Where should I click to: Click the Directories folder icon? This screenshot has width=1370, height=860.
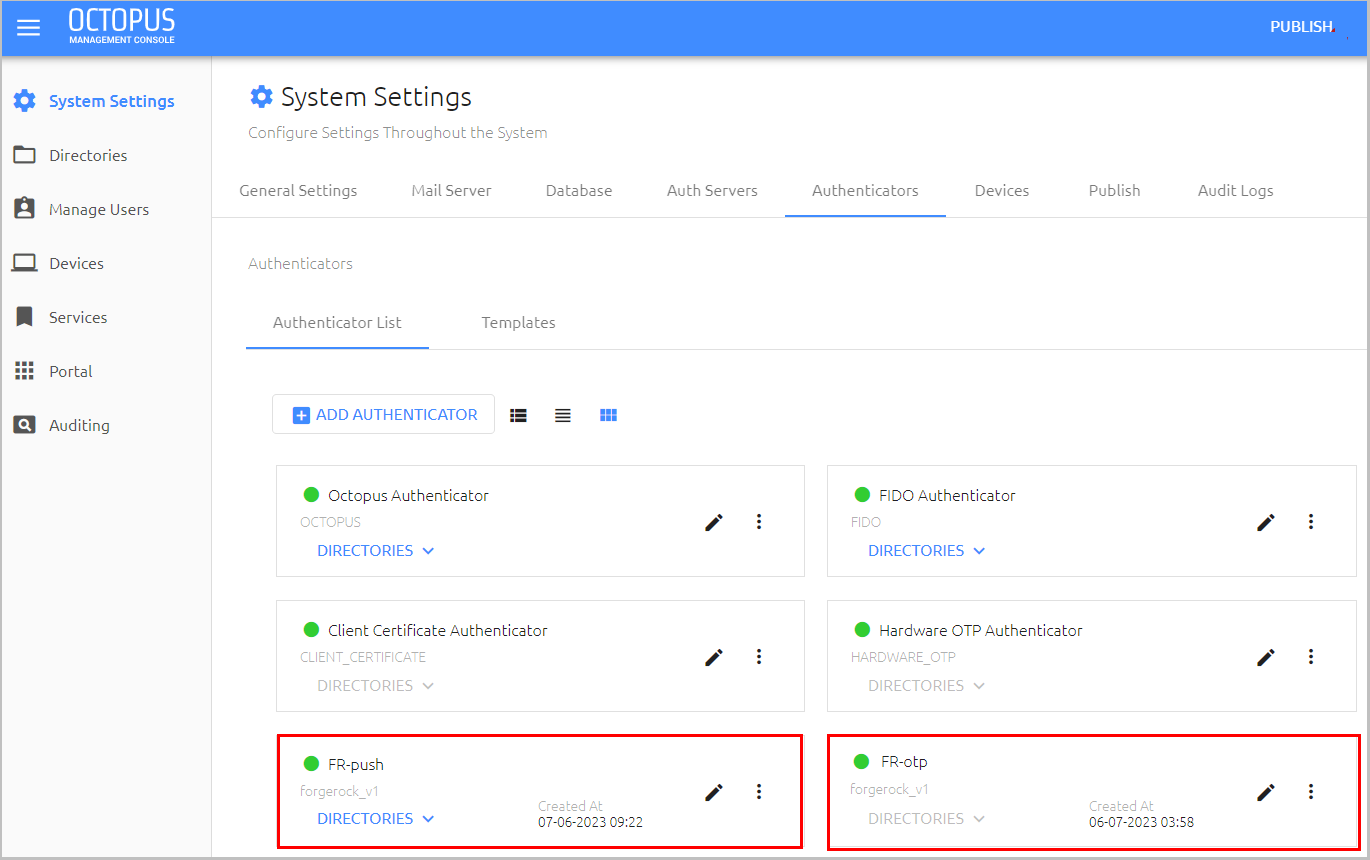pyautogui.click(x=24, y=155)
